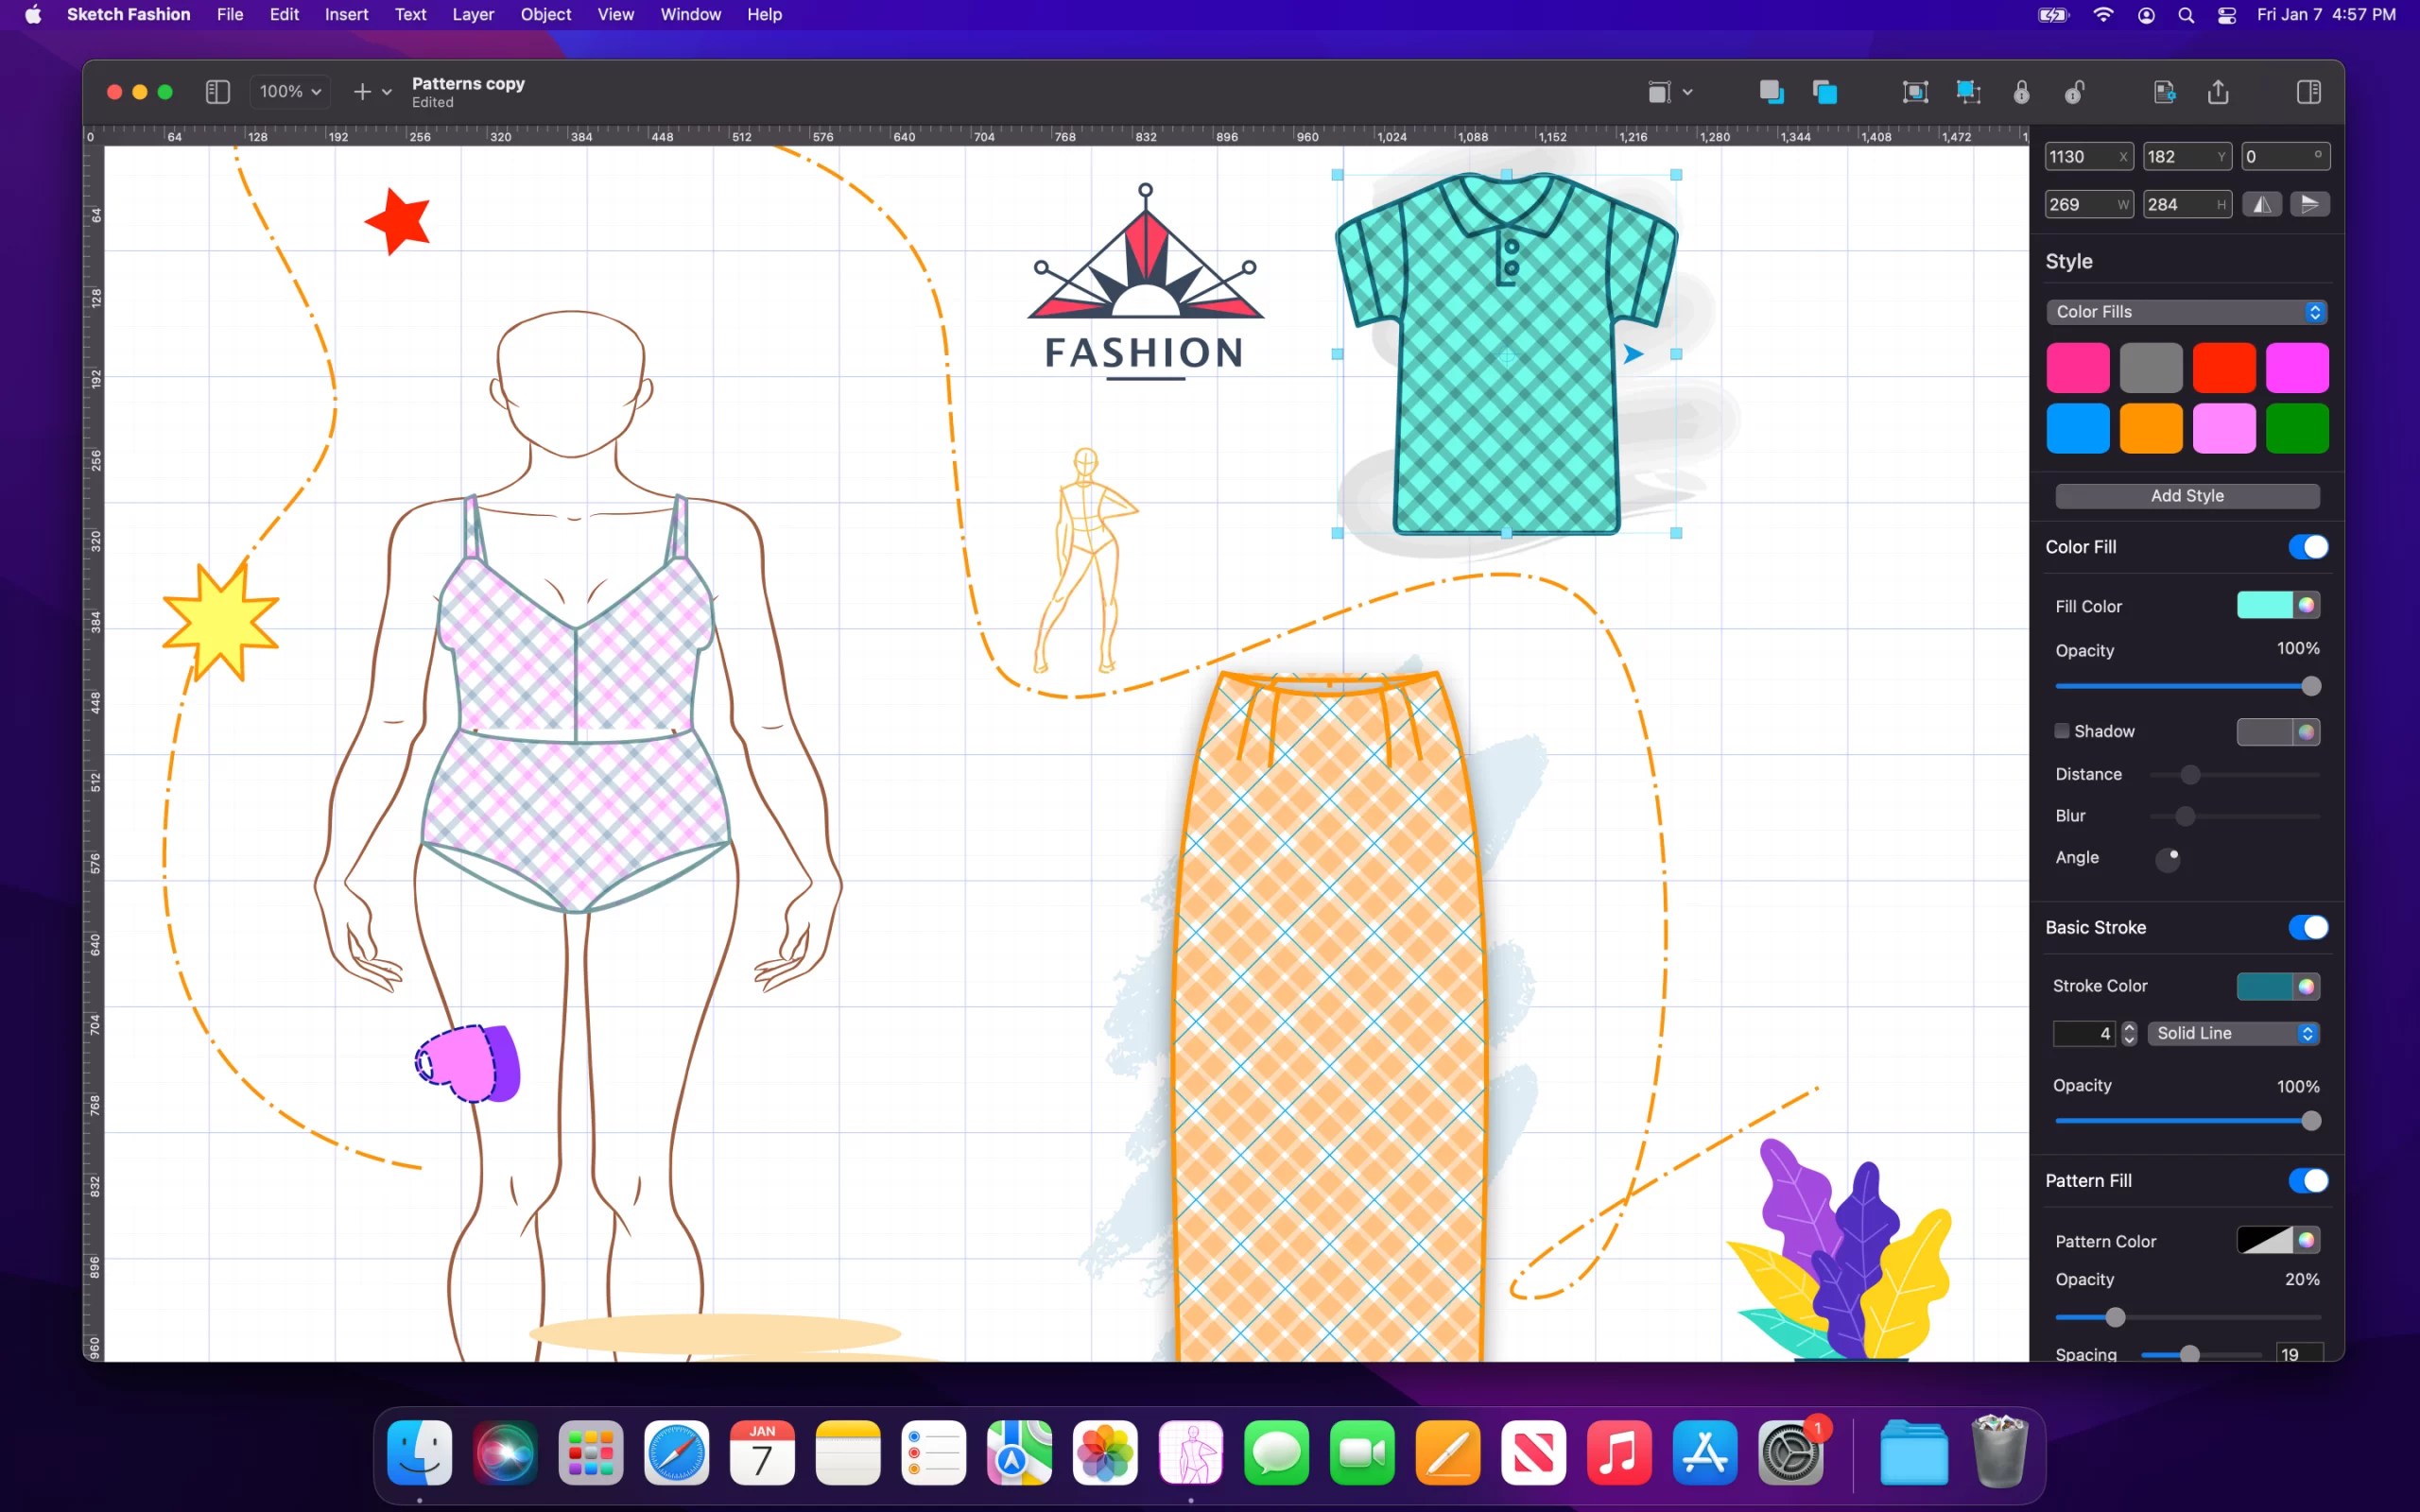The width and height of the screenshot is (2420, 1512).
Task: Open the zoom level dropdown
Action: [289, 91]
